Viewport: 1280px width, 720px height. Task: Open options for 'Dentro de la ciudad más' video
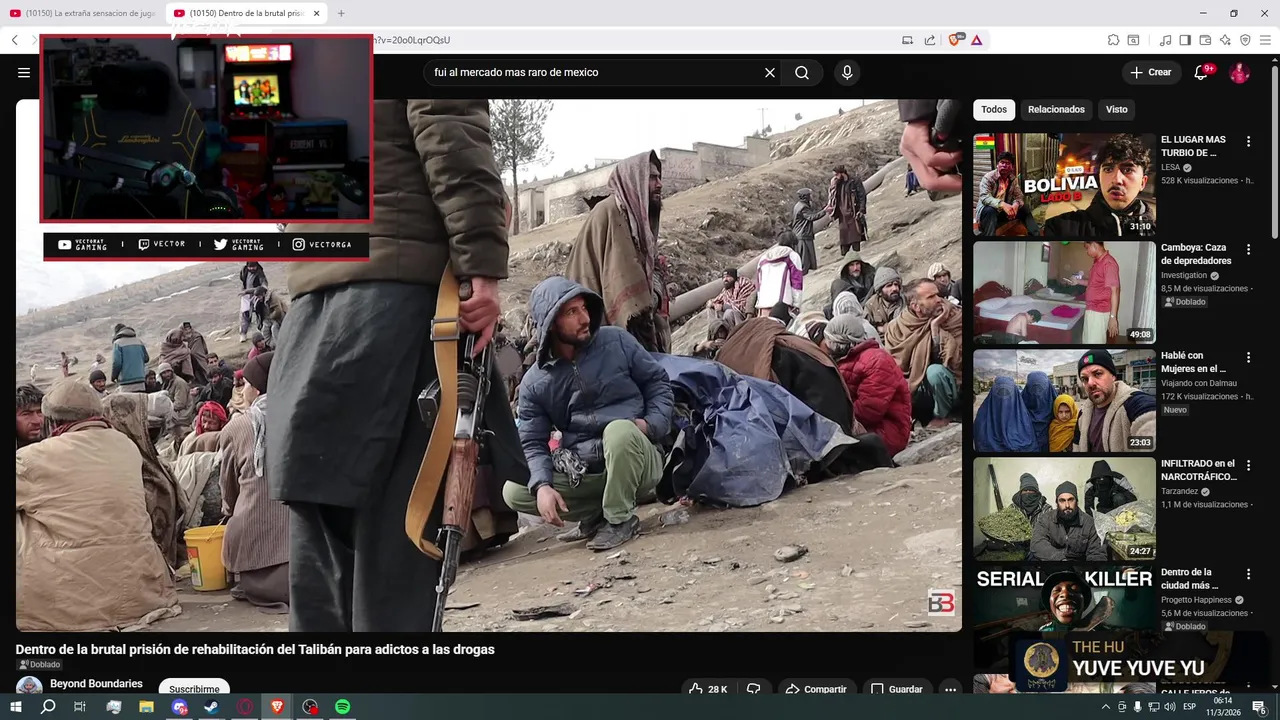(1248, 574)
